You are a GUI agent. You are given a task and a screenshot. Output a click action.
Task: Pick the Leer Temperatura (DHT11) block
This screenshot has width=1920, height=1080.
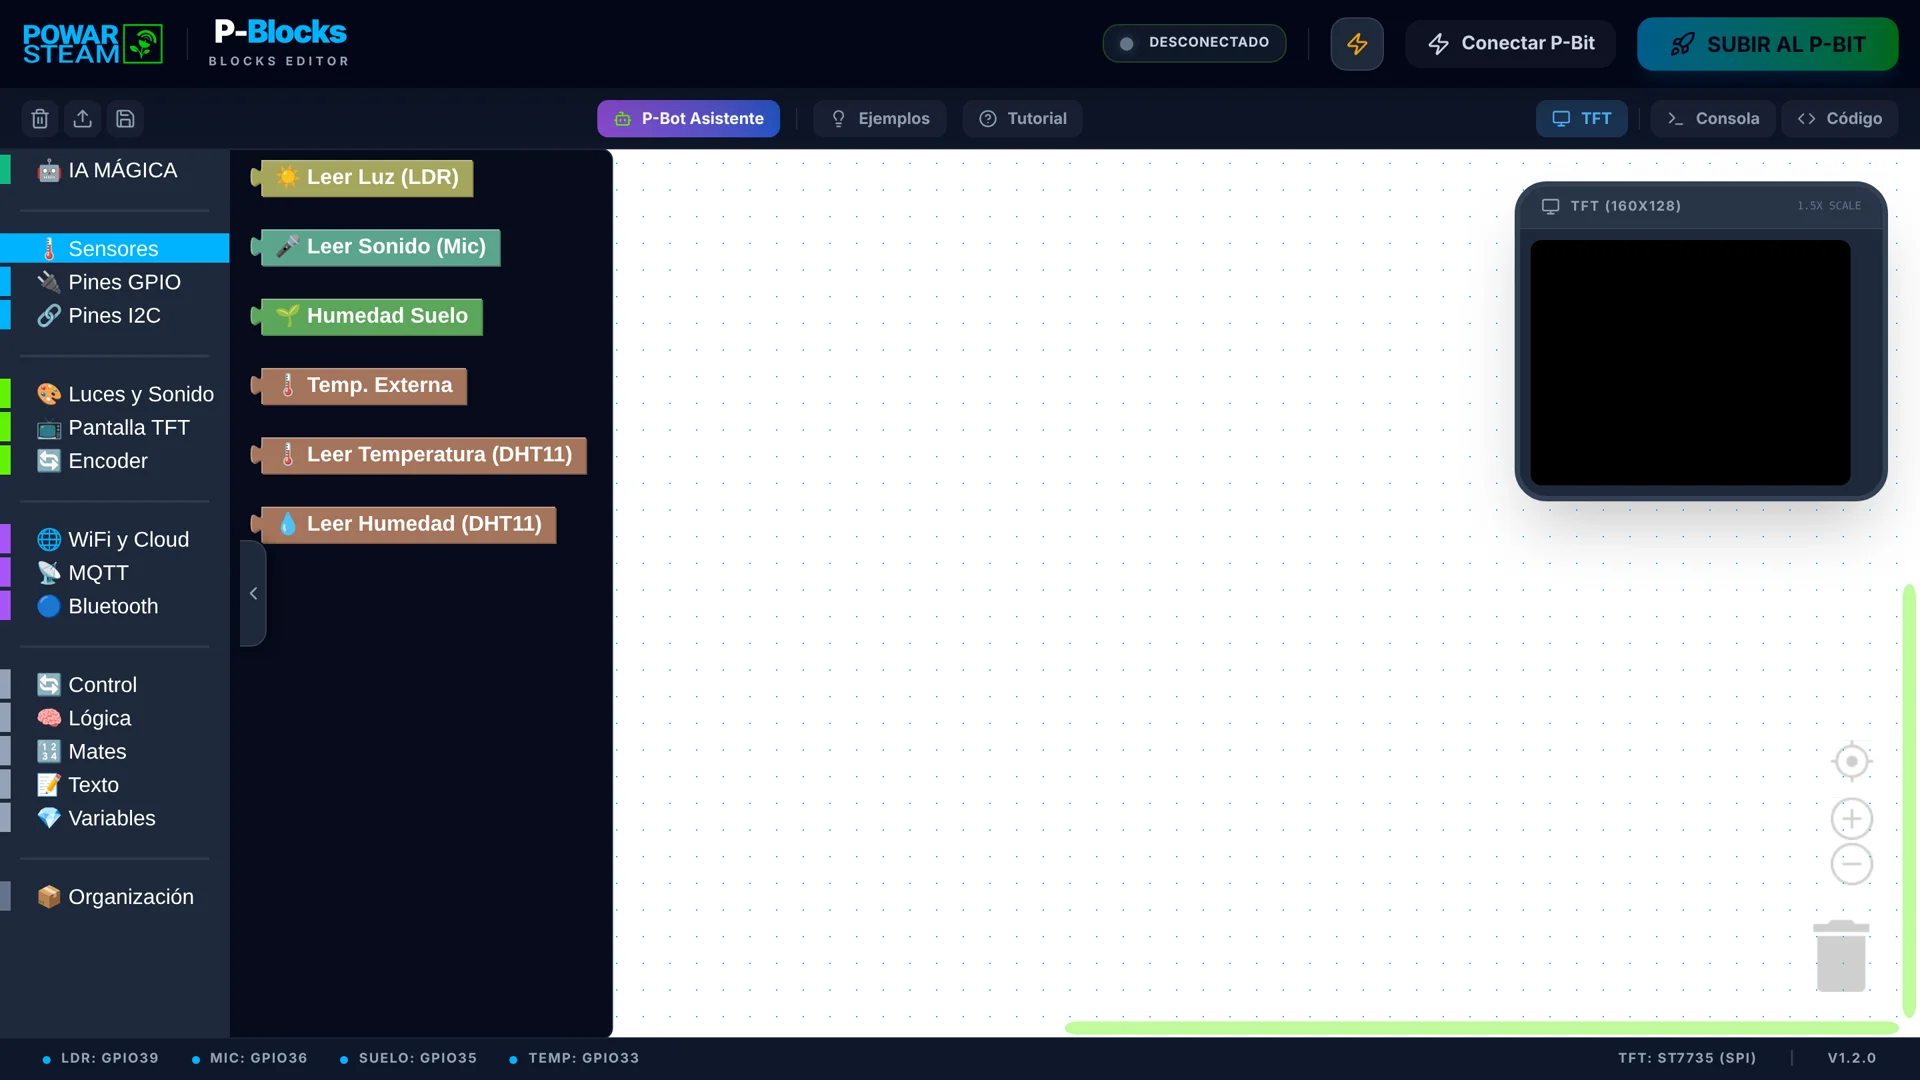[x=420, y=455]
